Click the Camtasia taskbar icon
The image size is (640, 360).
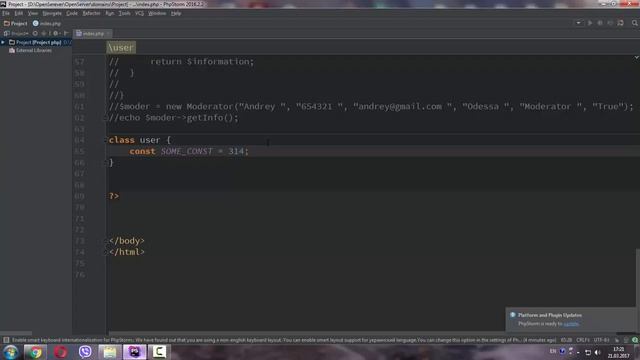[x=159, y=352]
